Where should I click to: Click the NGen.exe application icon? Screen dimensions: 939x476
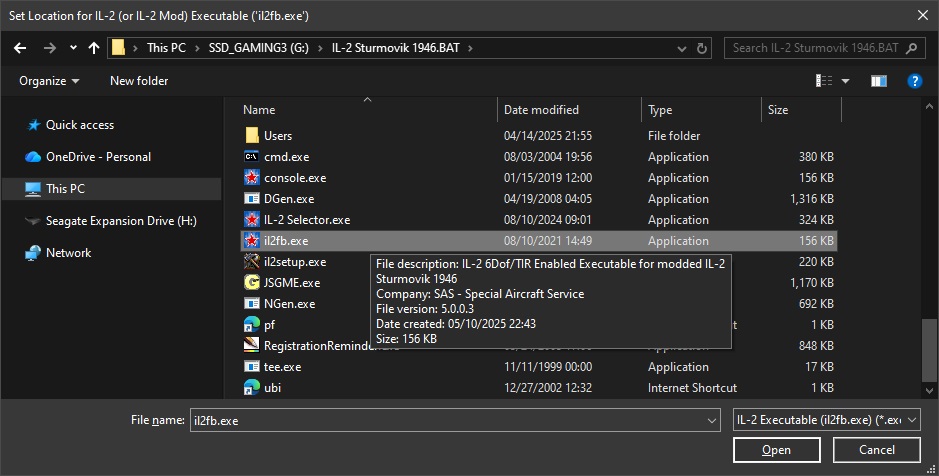pos(252,304)
